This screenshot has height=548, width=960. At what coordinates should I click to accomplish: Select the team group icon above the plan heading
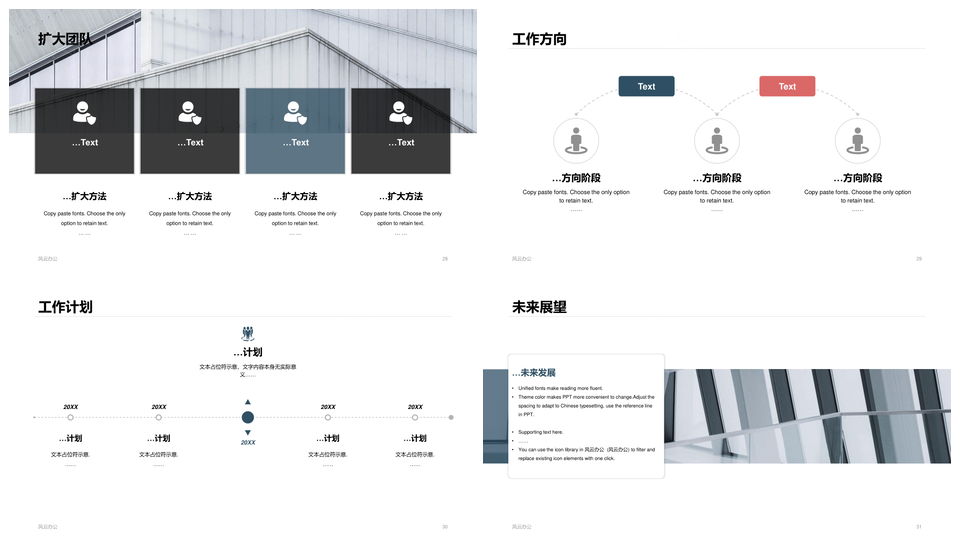pyautogui.click(x=248, y=333)
